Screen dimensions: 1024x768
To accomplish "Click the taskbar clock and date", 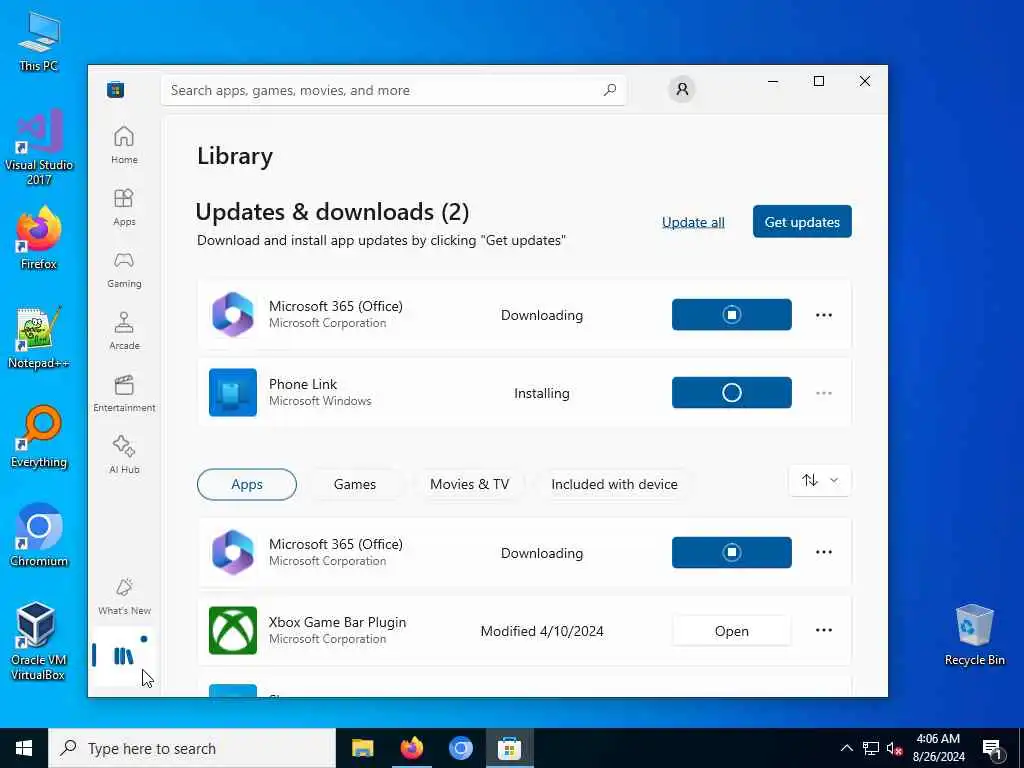I will tap(938, 748).
